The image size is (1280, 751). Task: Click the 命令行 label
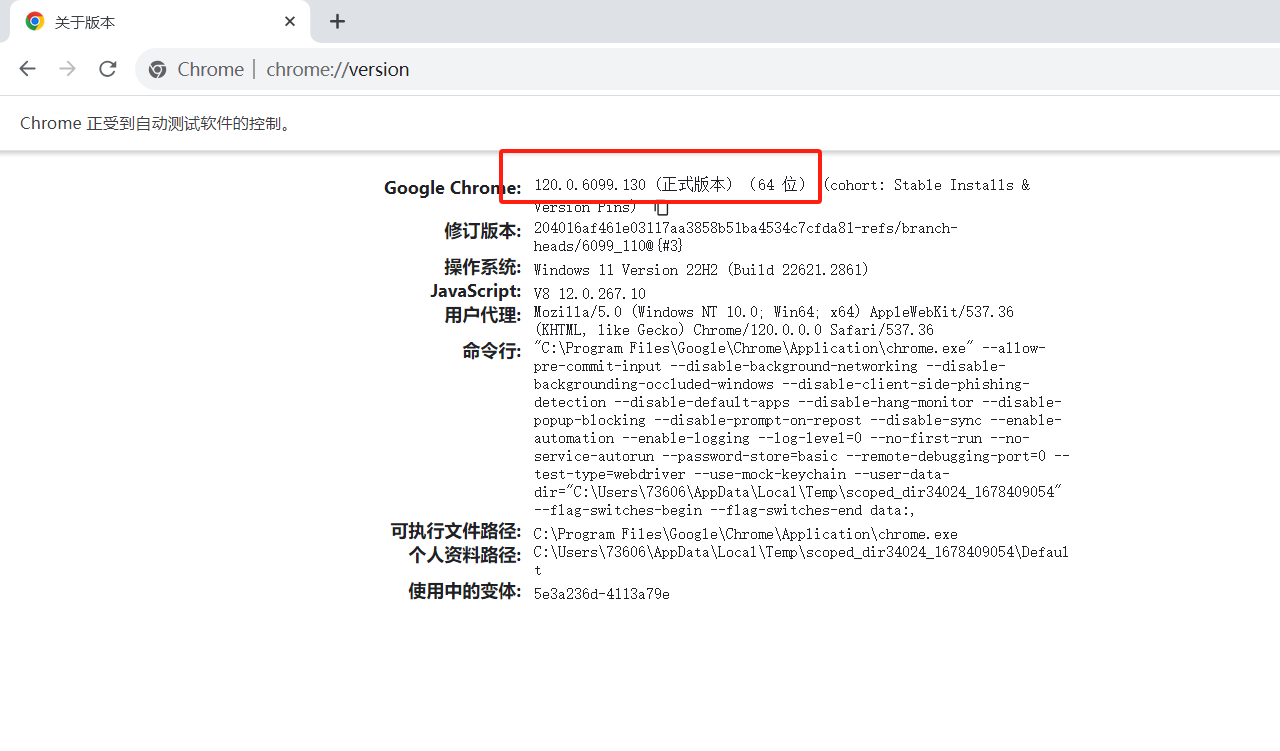(x=491, y=351)
